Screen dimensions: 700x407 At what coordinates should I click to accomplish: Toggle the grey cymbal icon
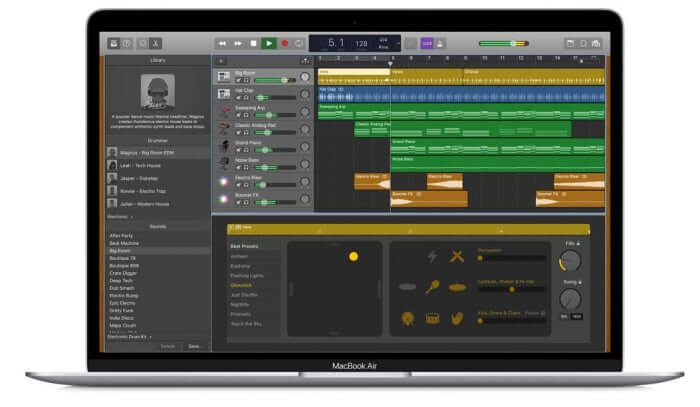tap(407, 287)
